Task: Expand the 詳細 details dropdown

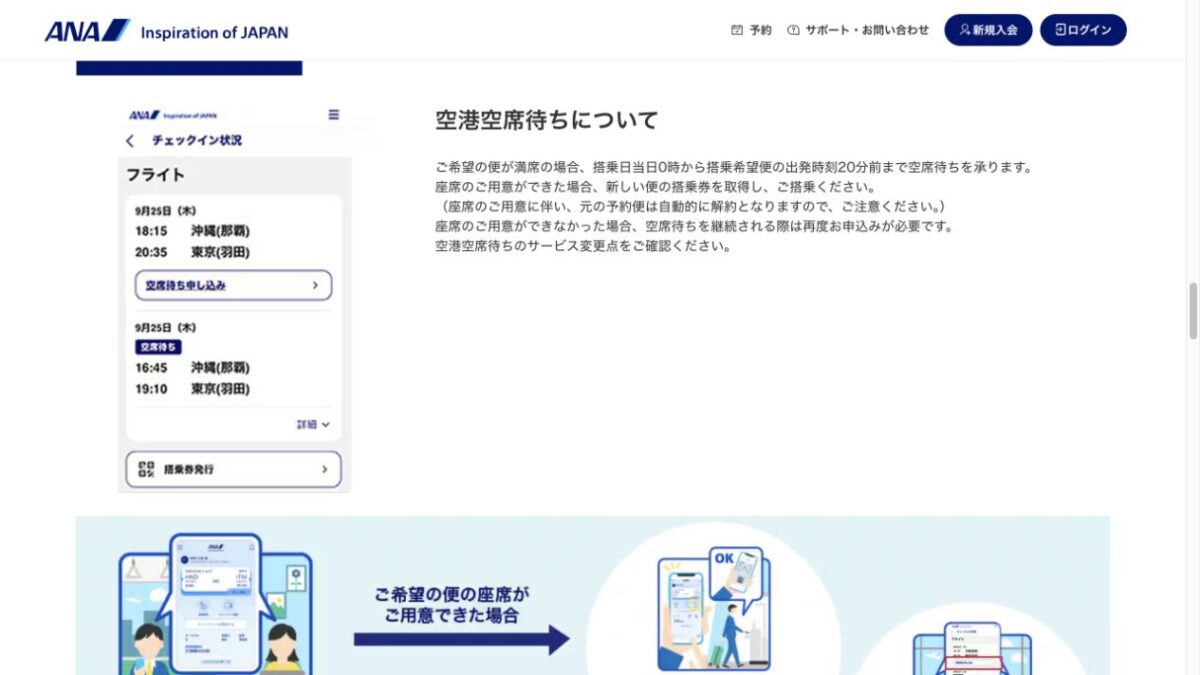Action: click(313, 424)
